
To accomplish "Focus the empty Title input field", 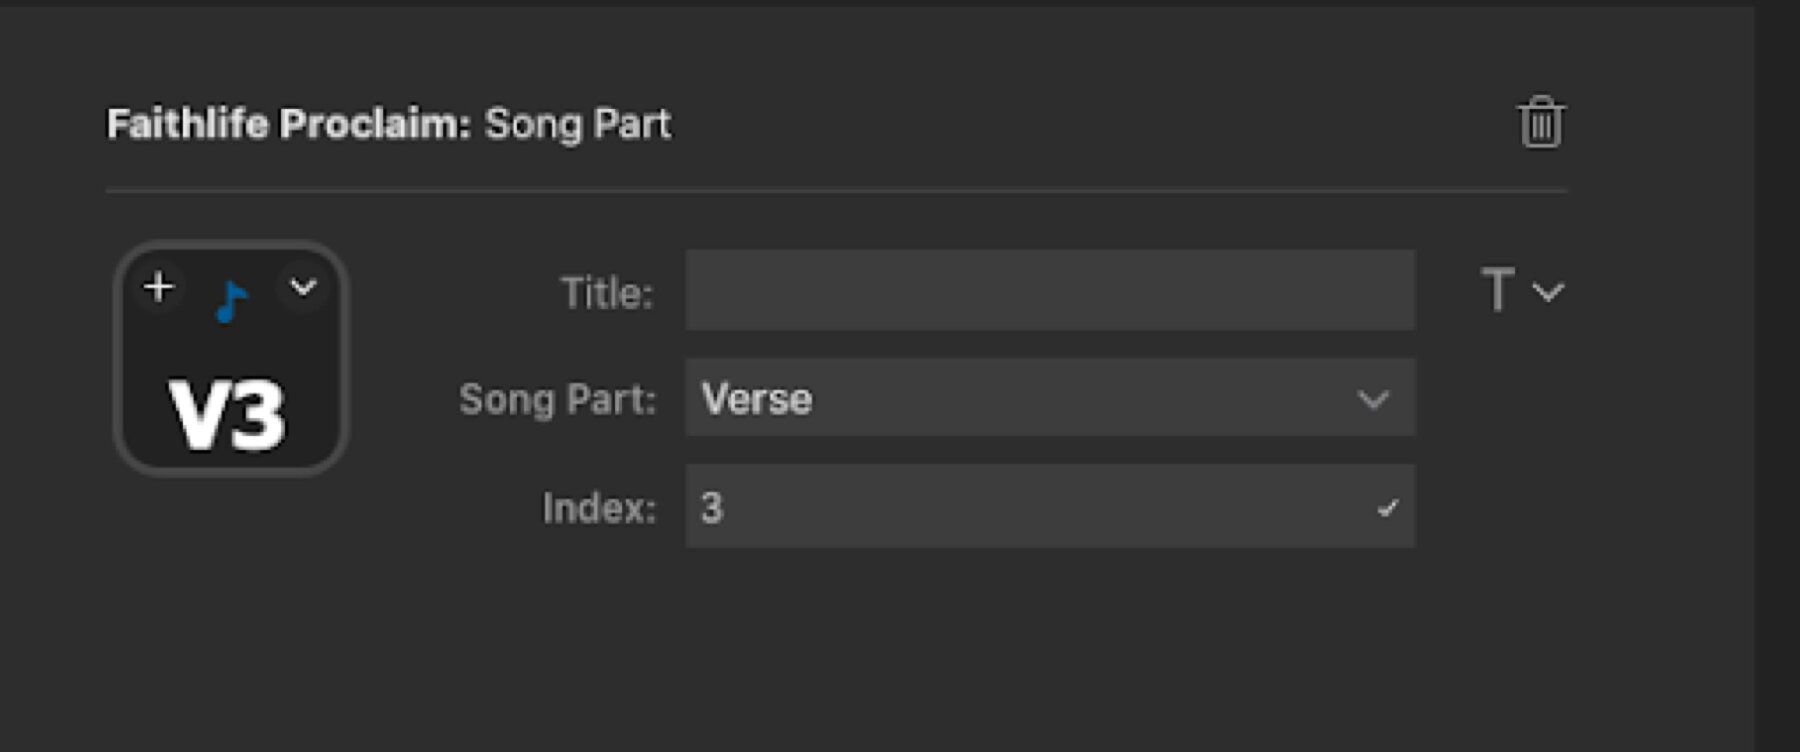I will click(x=1050, y=290).
